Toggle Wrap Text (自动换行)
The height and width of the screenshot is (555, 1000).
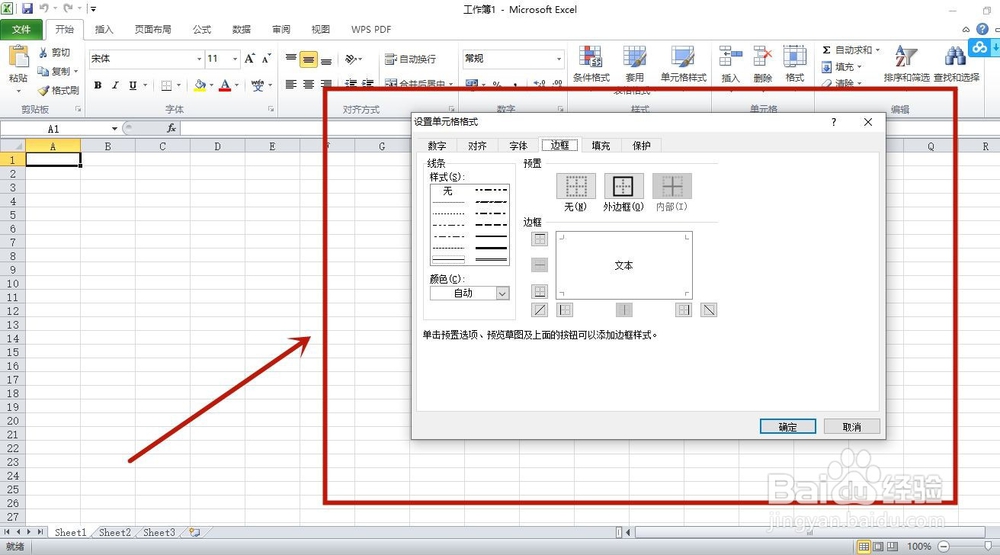pyautogui.click(x=410, y=59)
